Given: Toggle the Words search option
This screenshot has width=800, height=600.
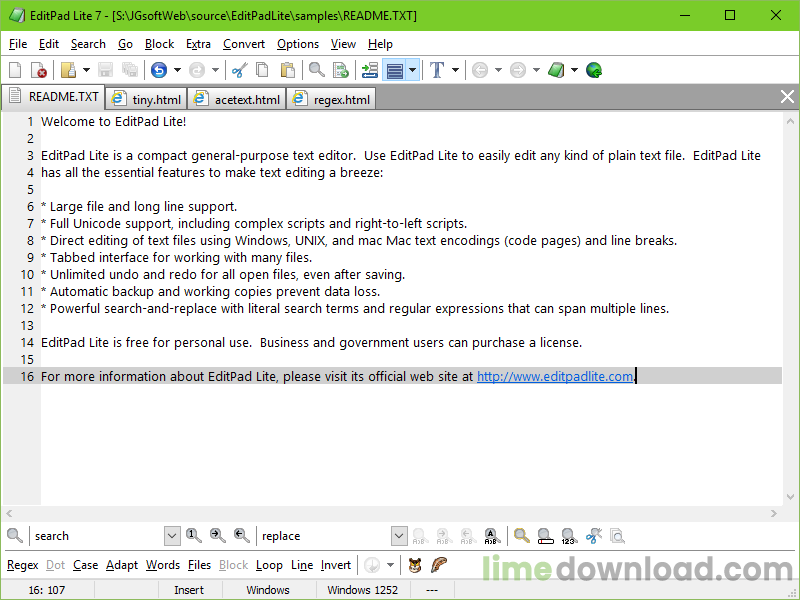Looking at the screenshot, I should (163, 565).
